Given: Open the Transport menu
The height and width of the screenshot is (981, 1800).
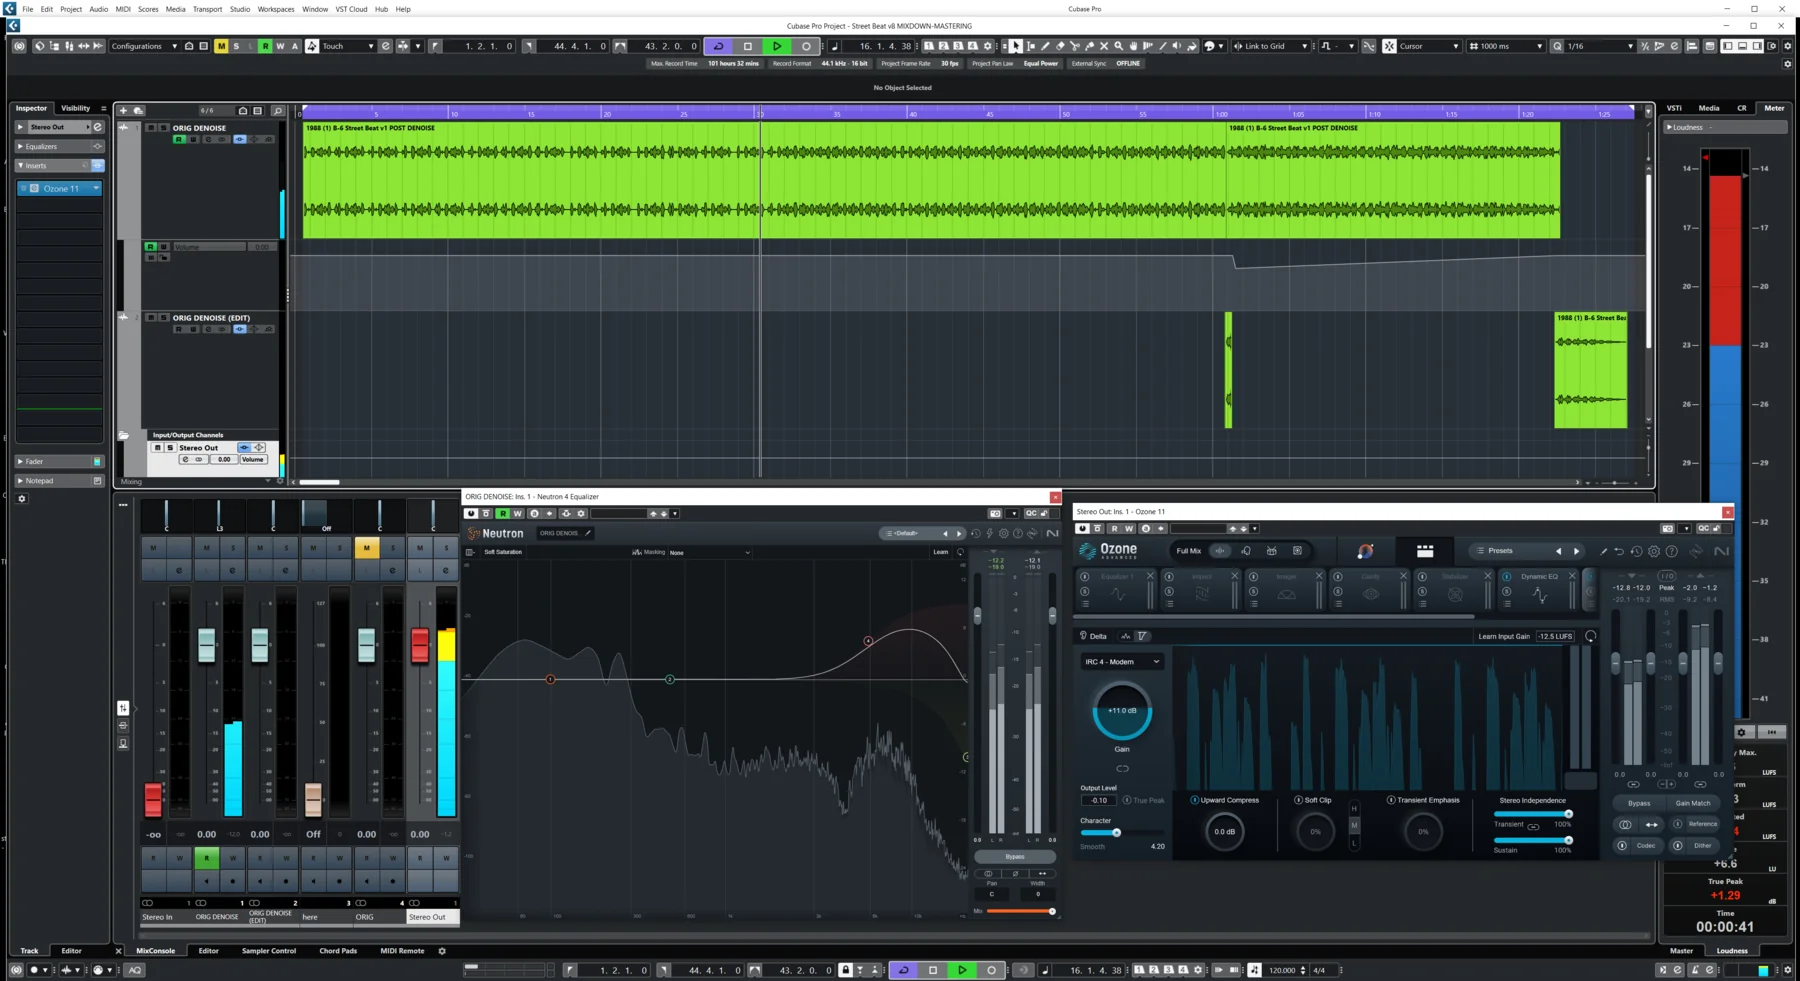Looking at the screenshot, I should coord(207,9).
